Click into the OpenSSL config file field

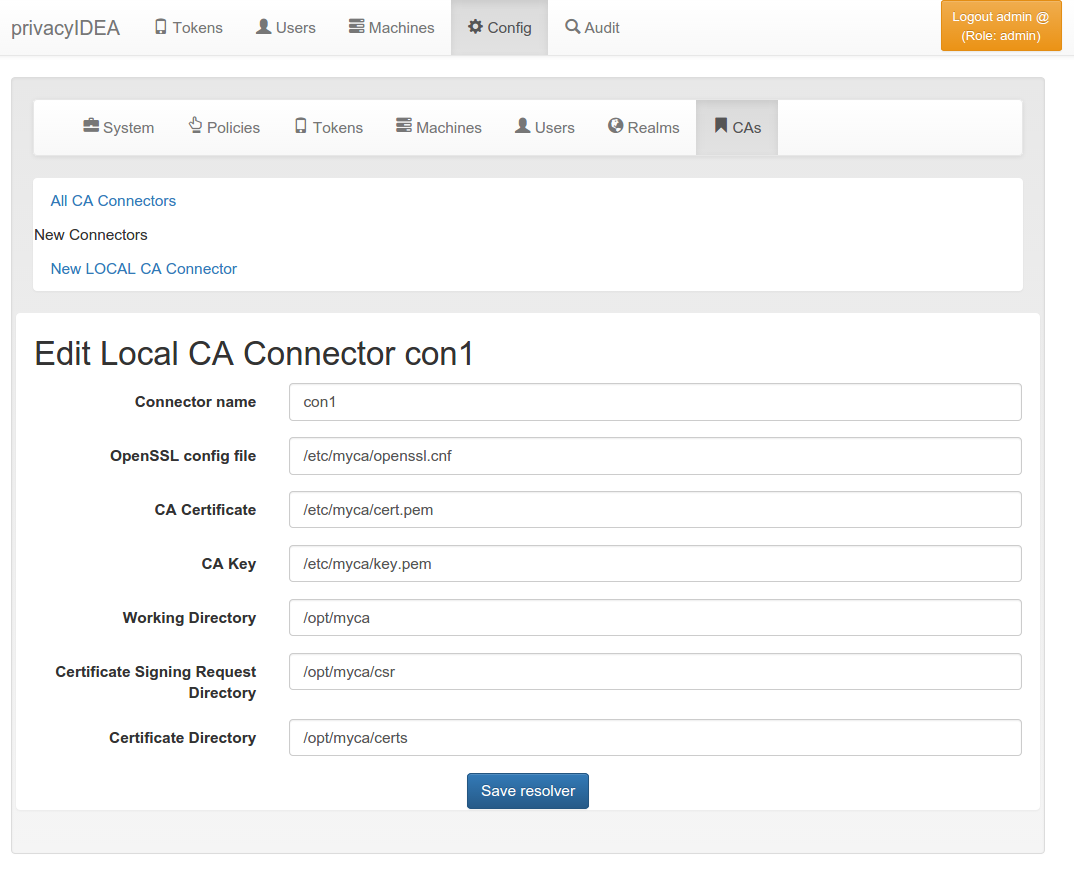(x=655, y=456)
